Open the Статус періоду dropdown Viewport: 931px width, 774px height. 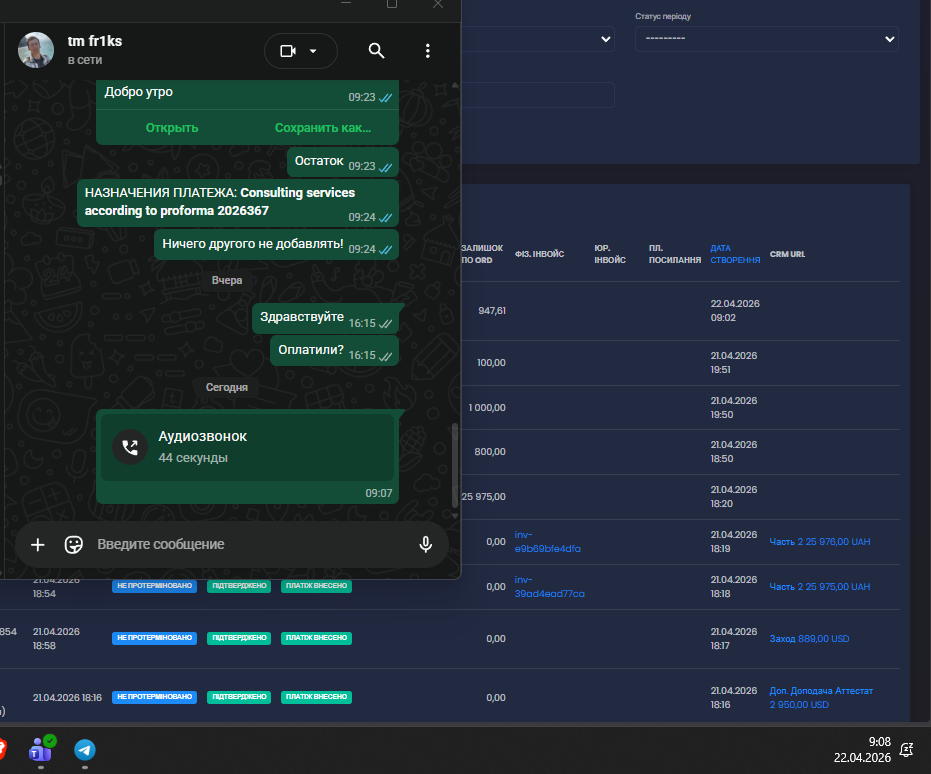[x=767, y=39]
